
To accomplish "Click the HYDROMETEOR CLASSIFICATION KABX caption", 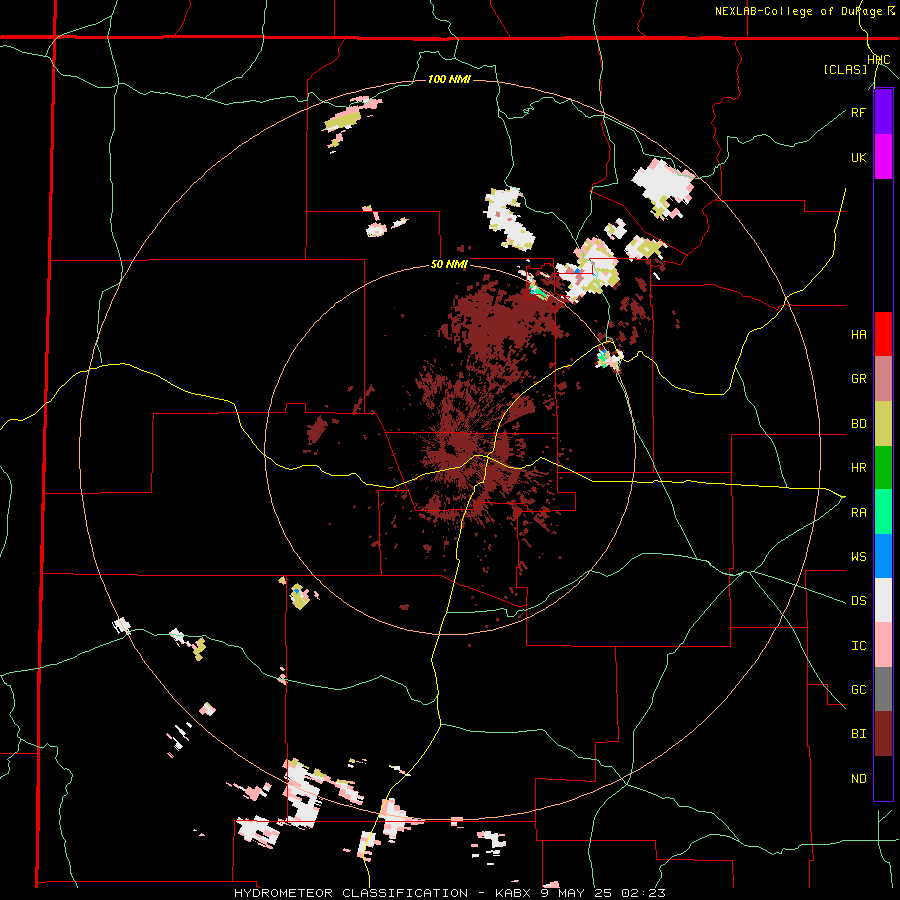I will [x=449, y=893].
